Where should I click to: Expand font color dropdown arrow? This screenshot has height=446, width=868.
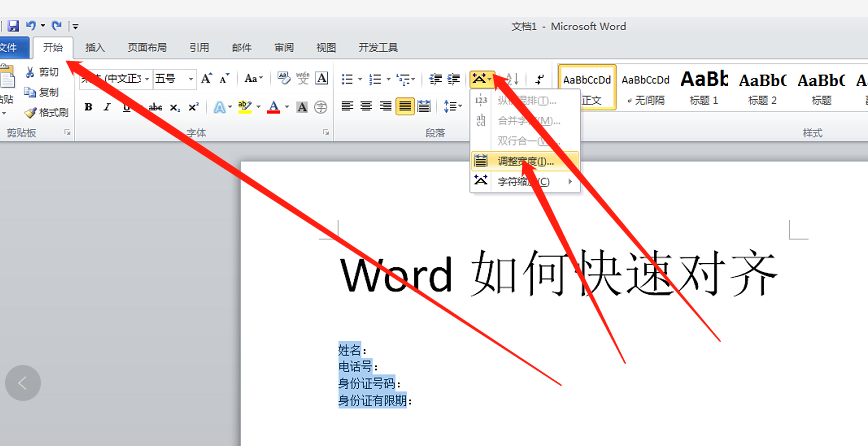[x=287, y=107]
